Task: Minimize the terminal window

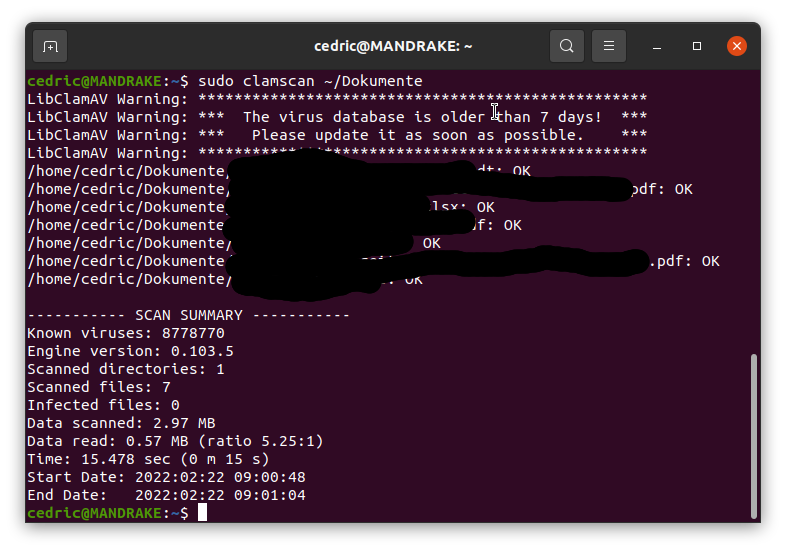Action: coord(658,46)
